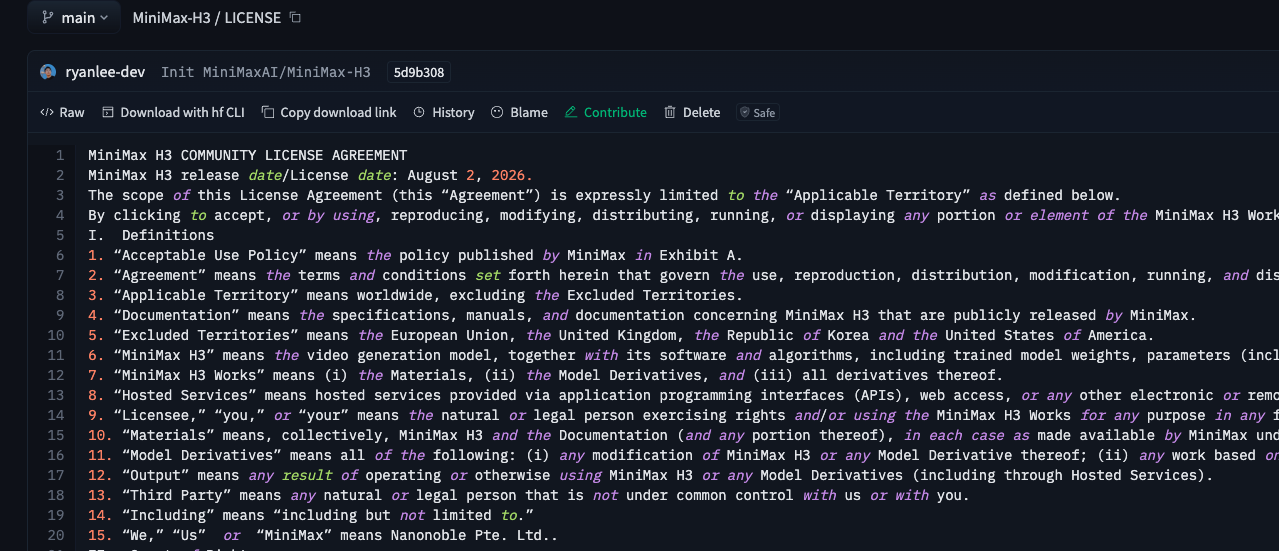Click the Raw code brackets icon

(46, 112)
